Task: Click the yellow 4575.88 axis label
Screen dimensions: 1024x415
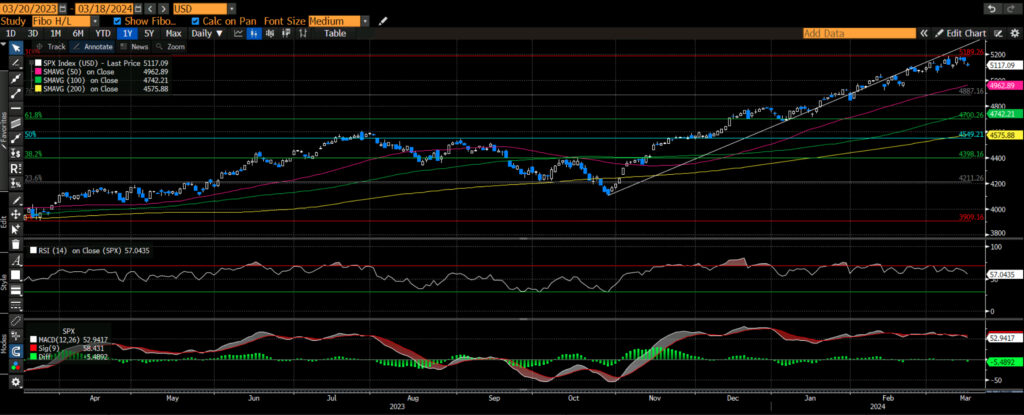Action: point(1002,135)
